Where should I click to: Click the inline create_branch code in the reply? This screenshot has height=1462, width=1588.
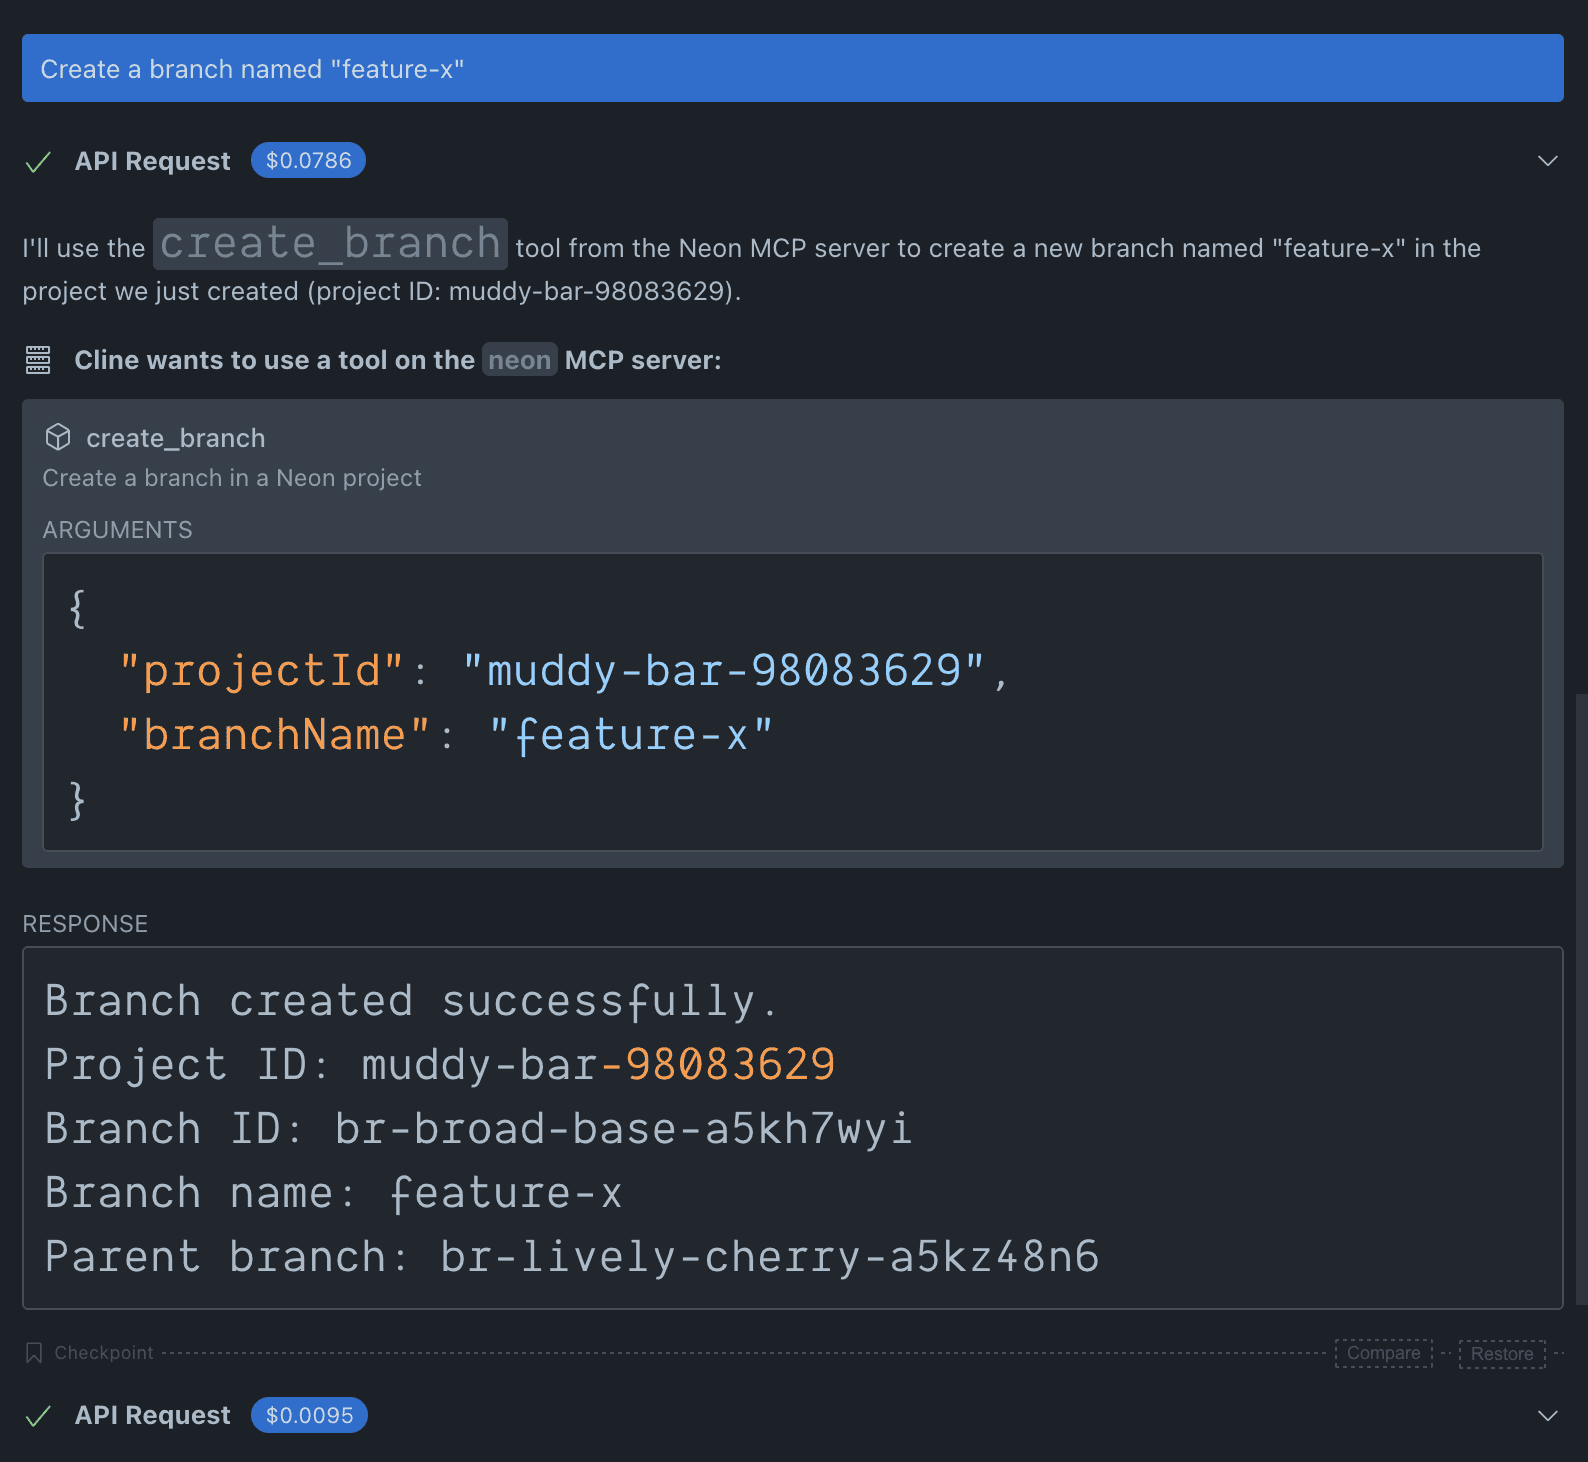tap(330, 244)
